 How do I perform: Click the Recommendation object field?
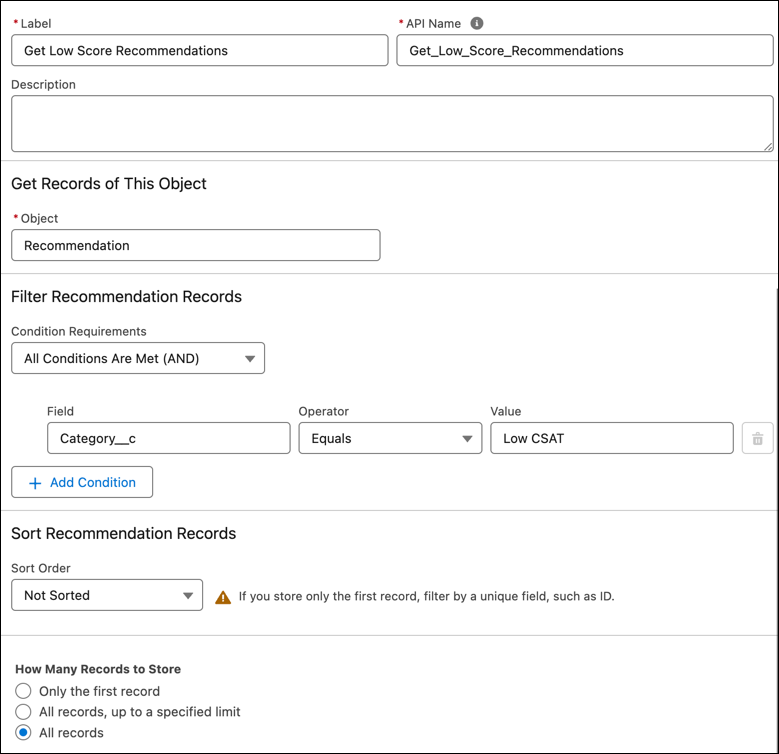click(x=196, y=245)
